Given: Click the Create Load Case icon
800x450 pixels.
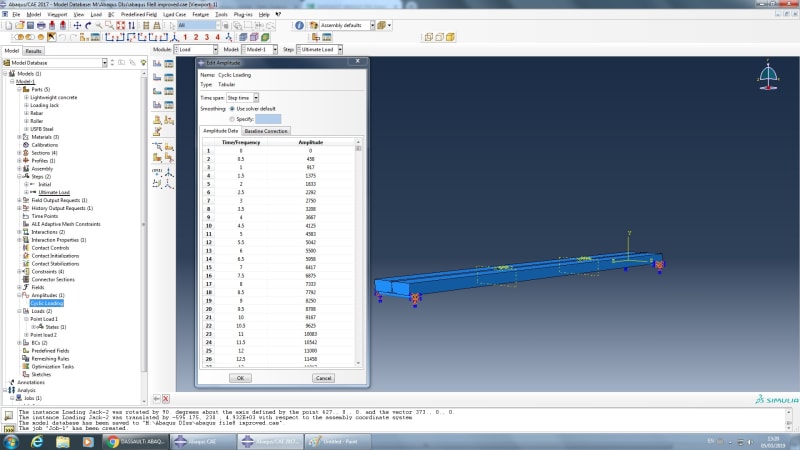Looking at the screenshot, I should pyautogui.click(x=157, y=105).
